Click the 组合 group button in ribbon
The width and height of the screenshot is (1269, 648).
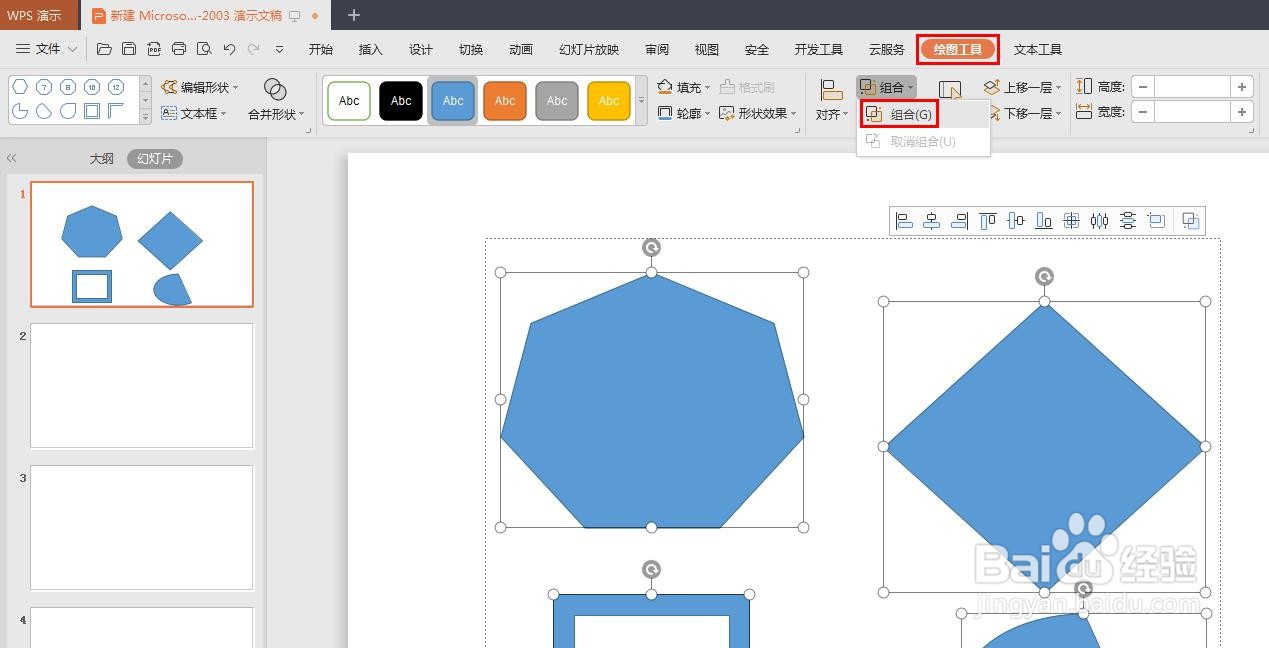pyautogui.click(x=886, y=87)
